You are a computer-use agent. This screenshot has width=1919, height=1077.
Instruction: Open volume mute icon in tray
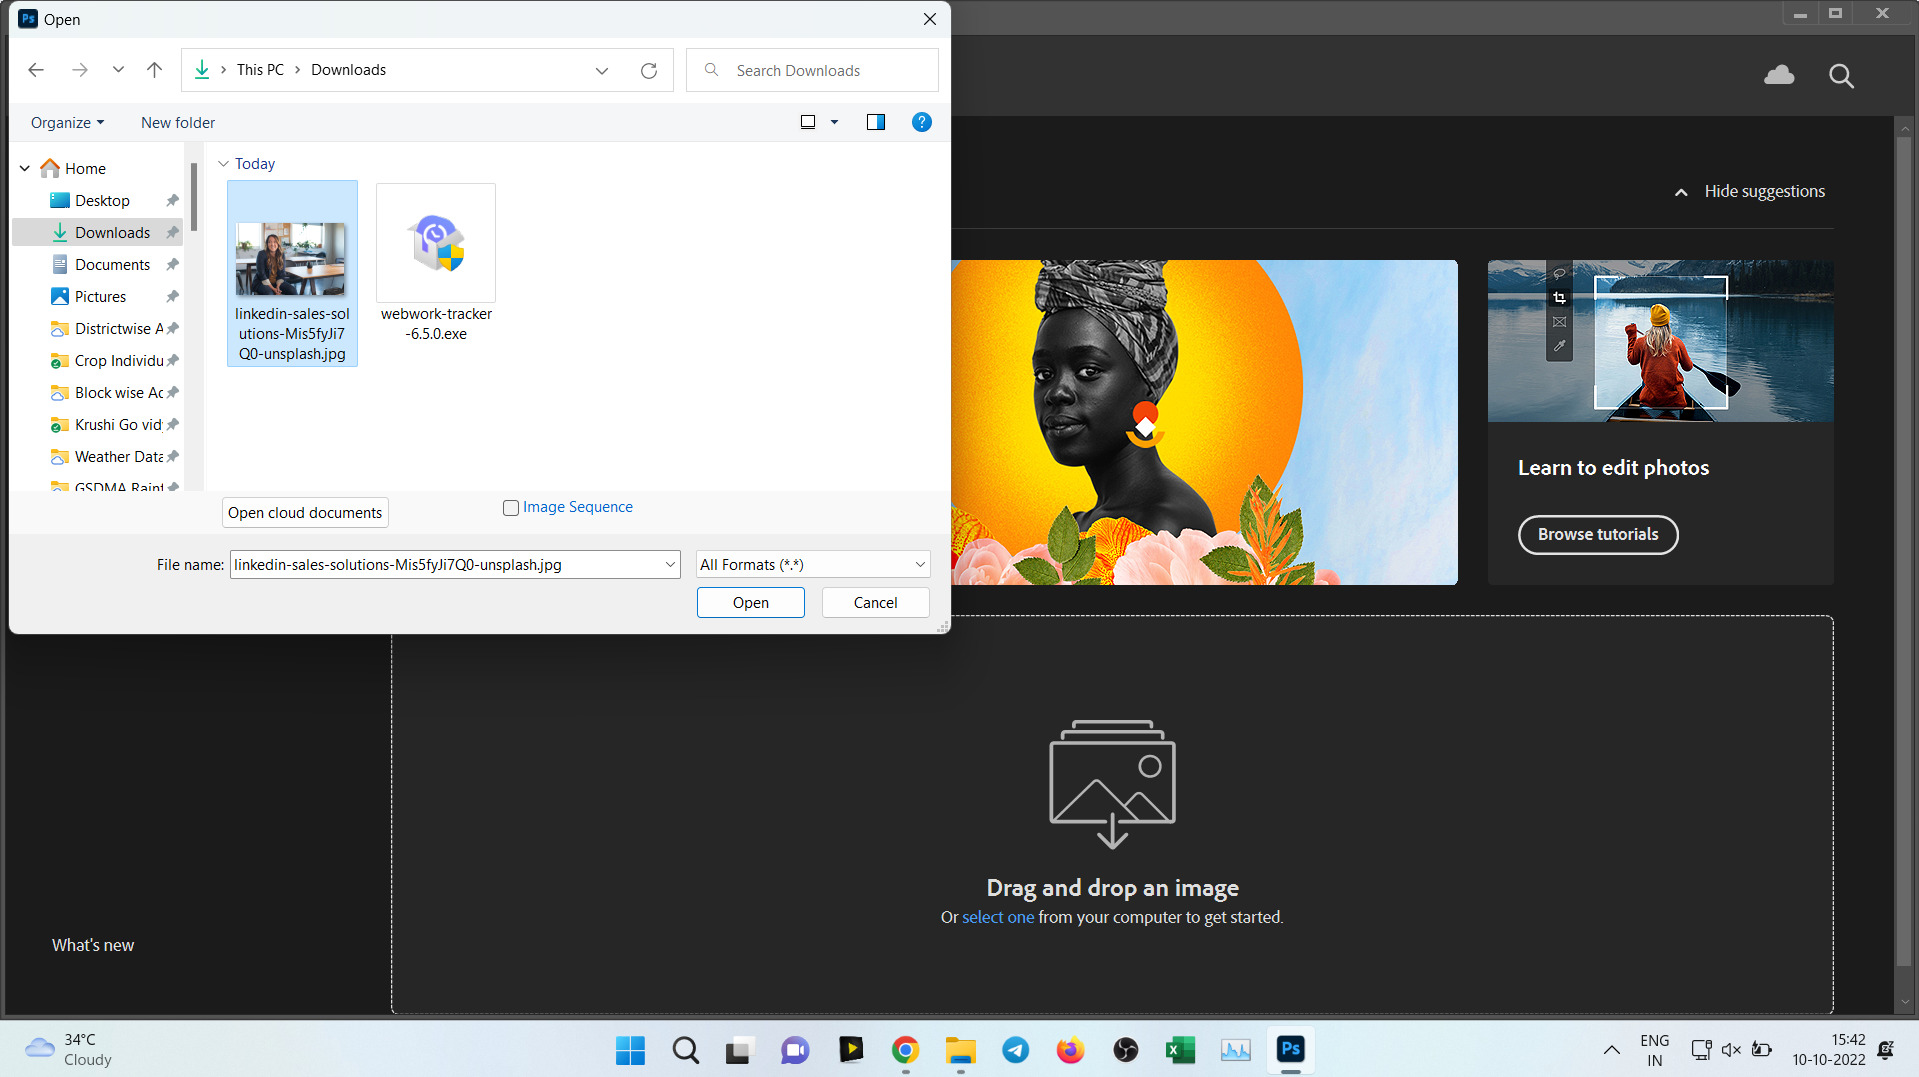click(1731, 1050)
